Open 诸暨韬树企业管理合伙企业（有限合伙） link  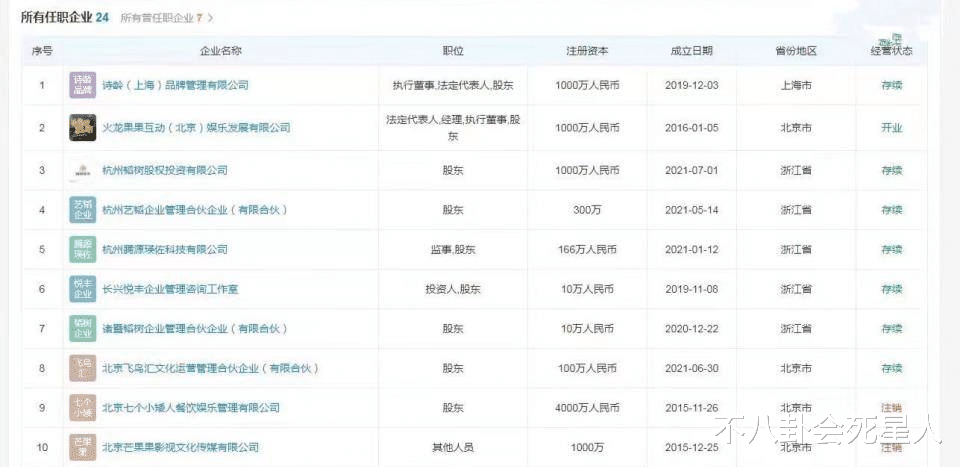[x=195, y=329]
